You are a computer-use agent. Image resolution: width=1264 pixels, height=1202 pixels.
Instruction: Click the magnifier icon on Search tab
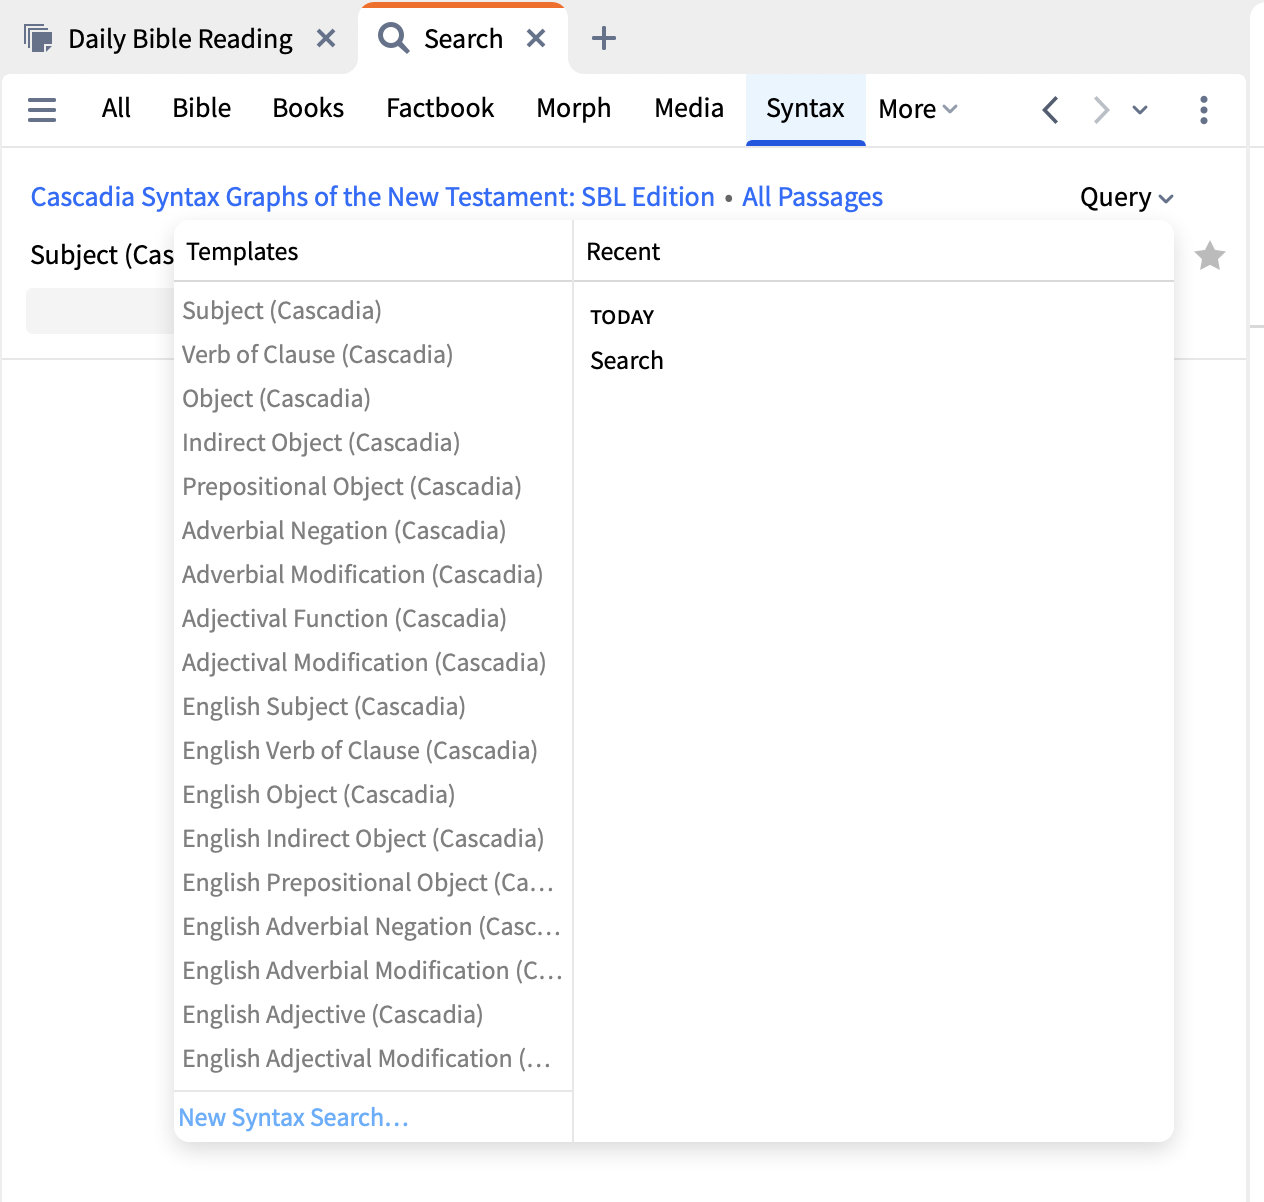394,39
